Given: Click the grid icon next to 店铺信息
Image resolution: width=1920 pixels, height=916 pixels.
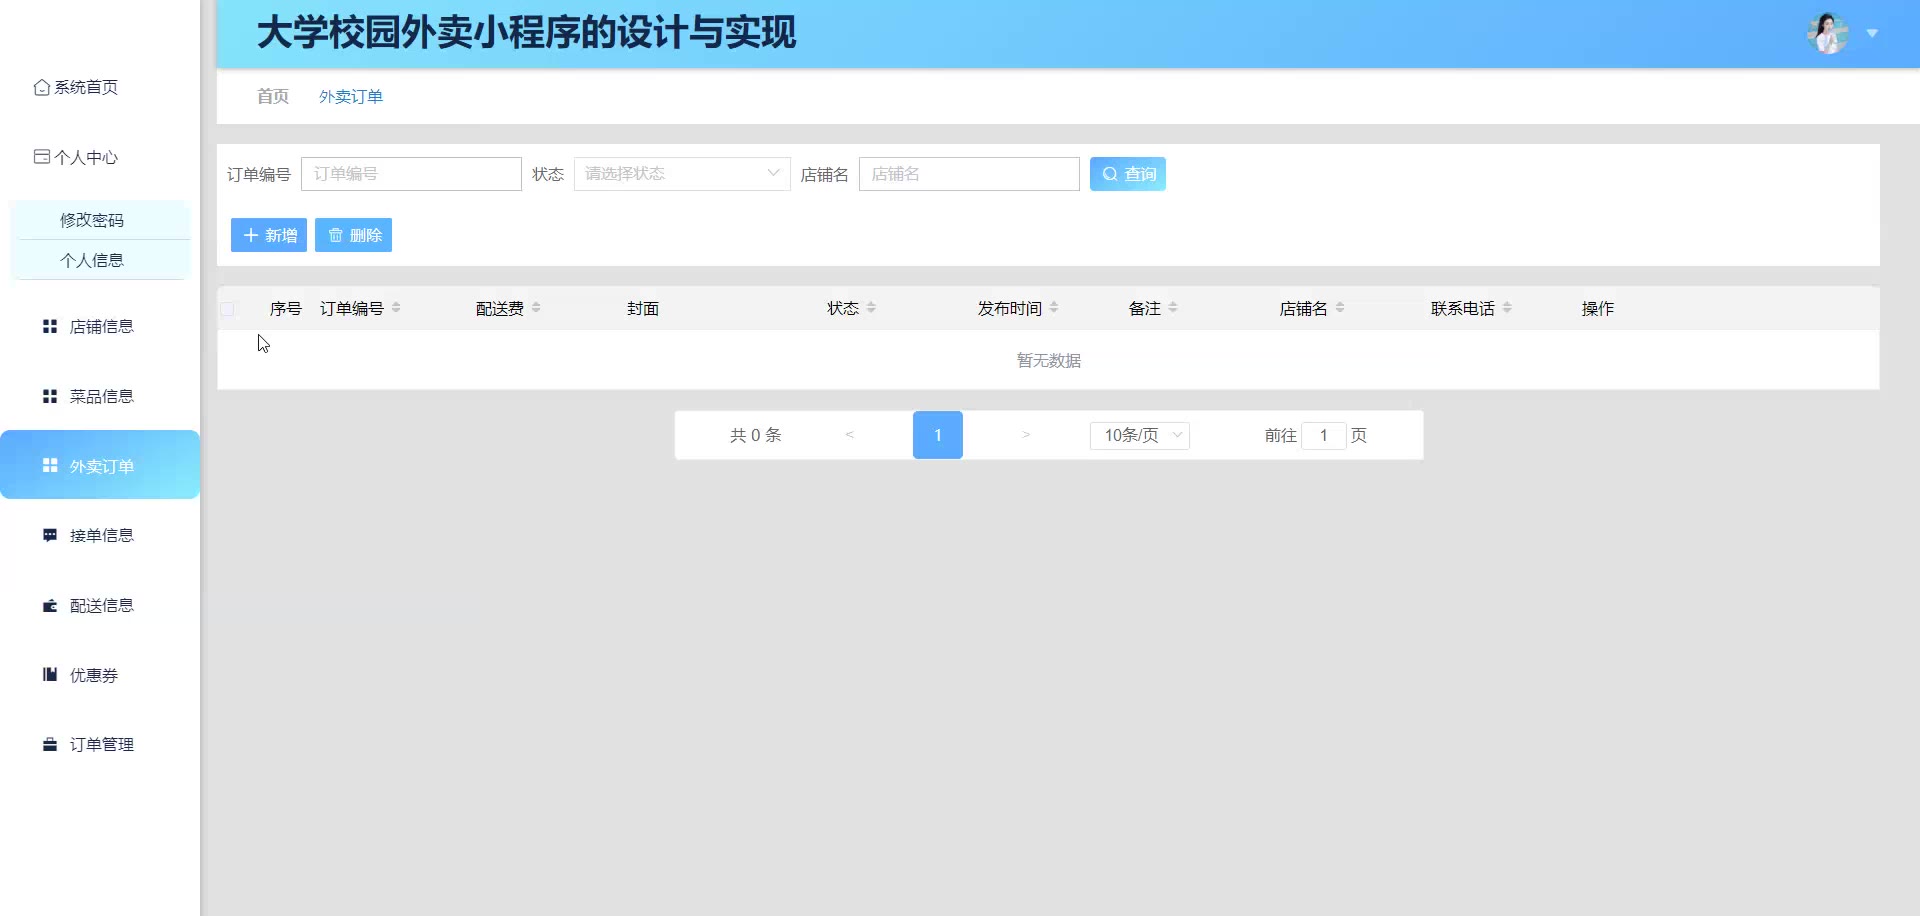Looking at the screenshot, I should pyautogui.click(x=50, y=326).
